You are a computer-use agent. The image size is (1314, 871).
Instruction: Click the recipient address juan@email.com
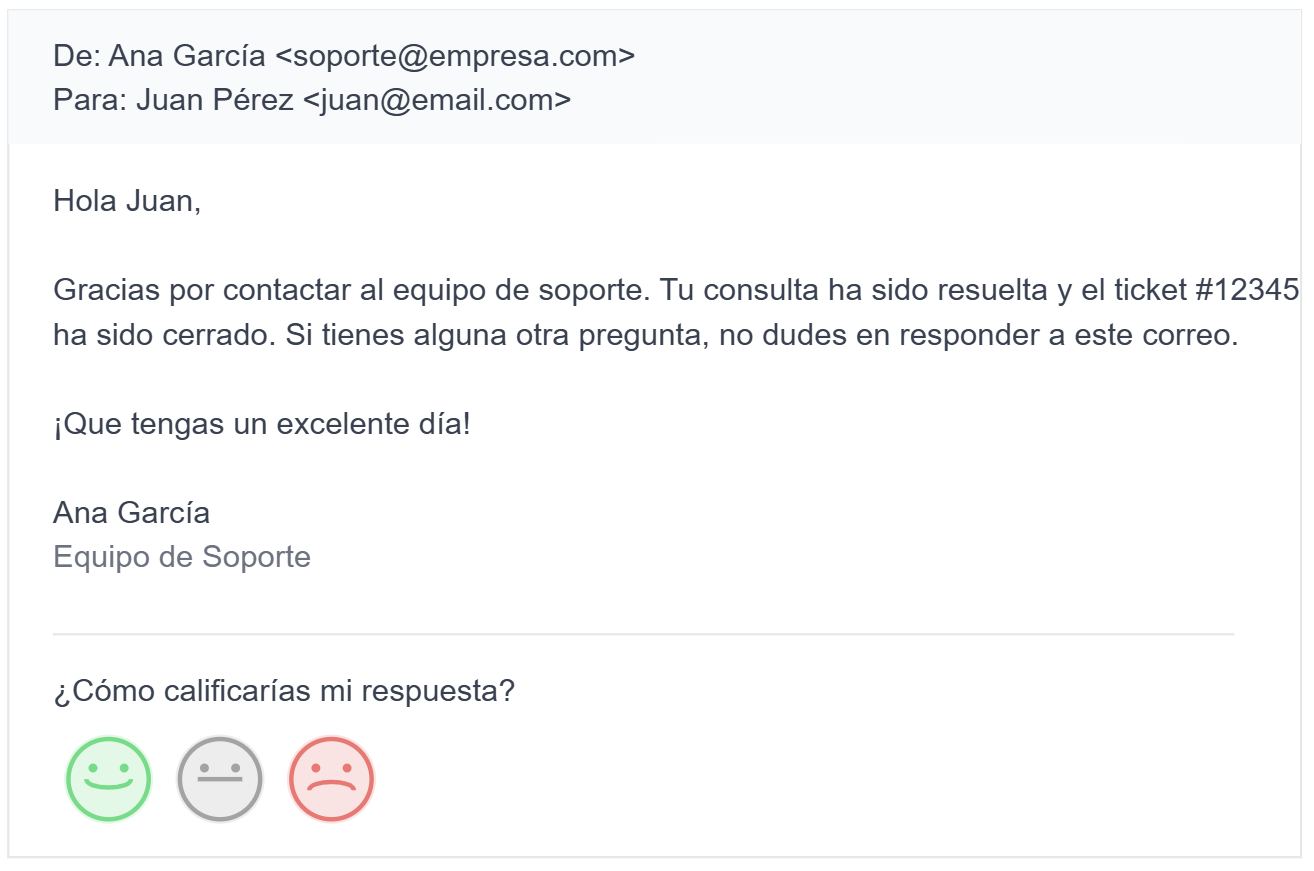pos(437,100)
